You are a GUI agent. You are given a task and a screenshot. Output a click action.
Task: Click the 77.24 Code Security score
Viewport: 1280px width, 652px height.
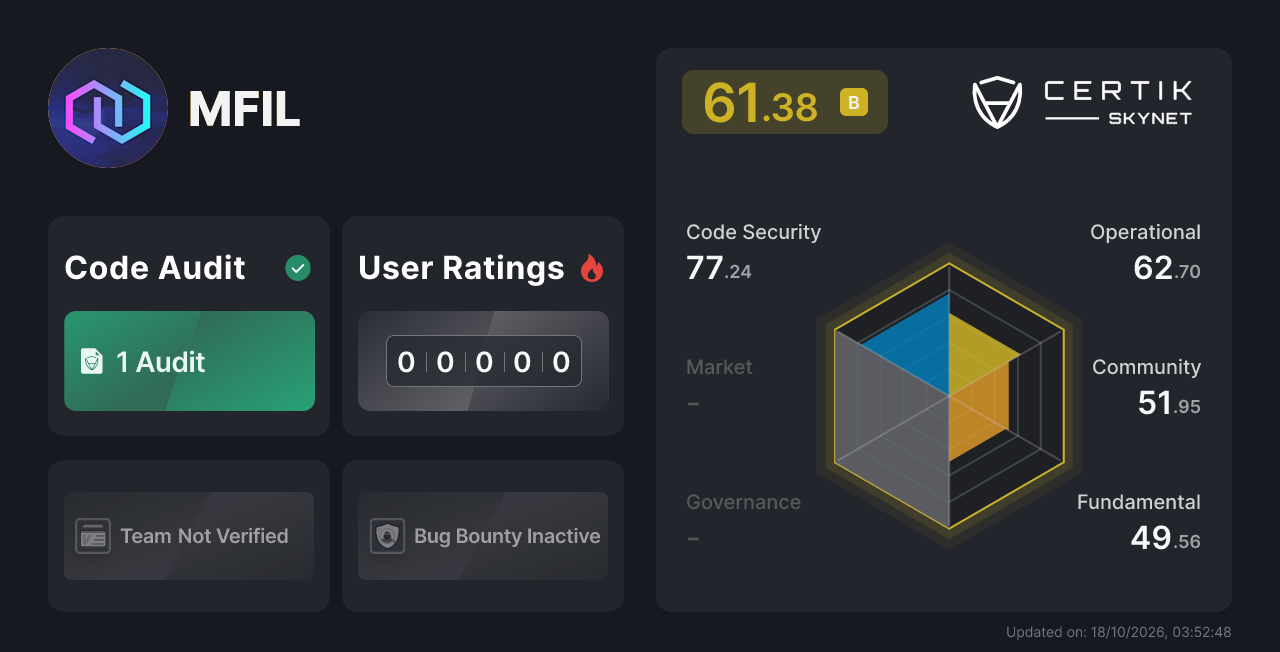point(719,268)
